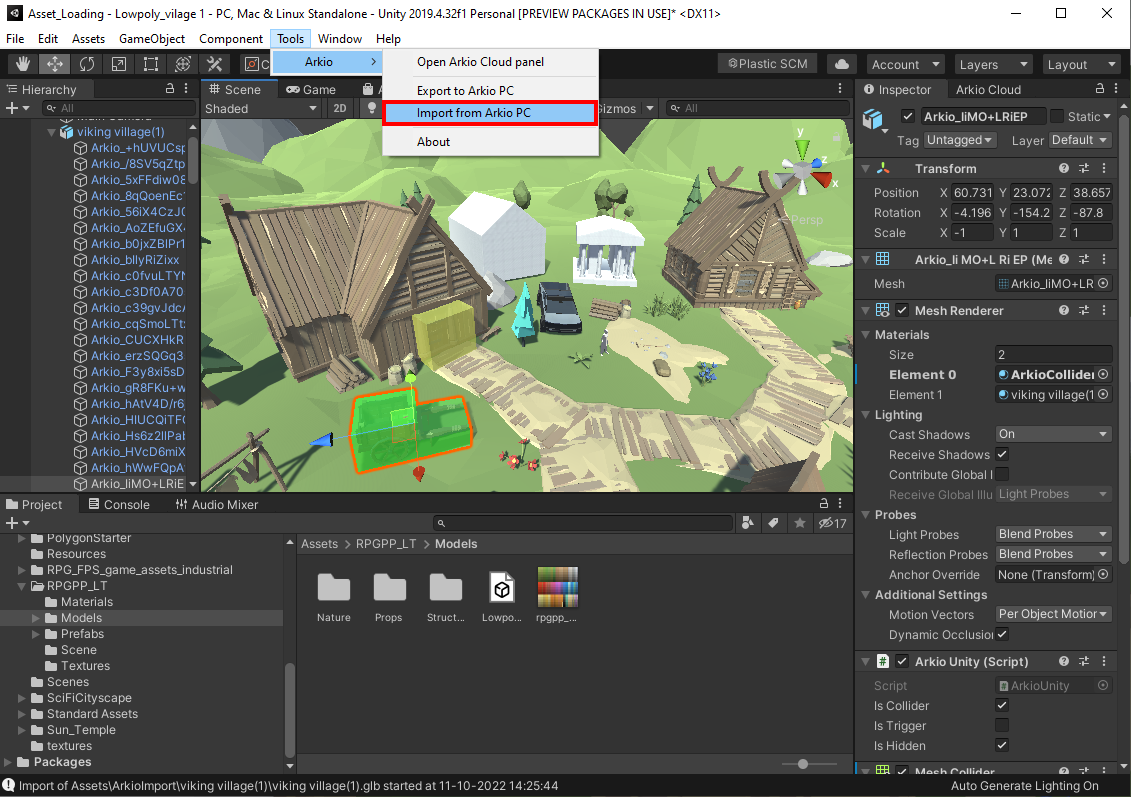Image resolution: width=1131 pixels, height=797 pixels.
Task: Open the Transform component context menu
Action: (1104, 168)
